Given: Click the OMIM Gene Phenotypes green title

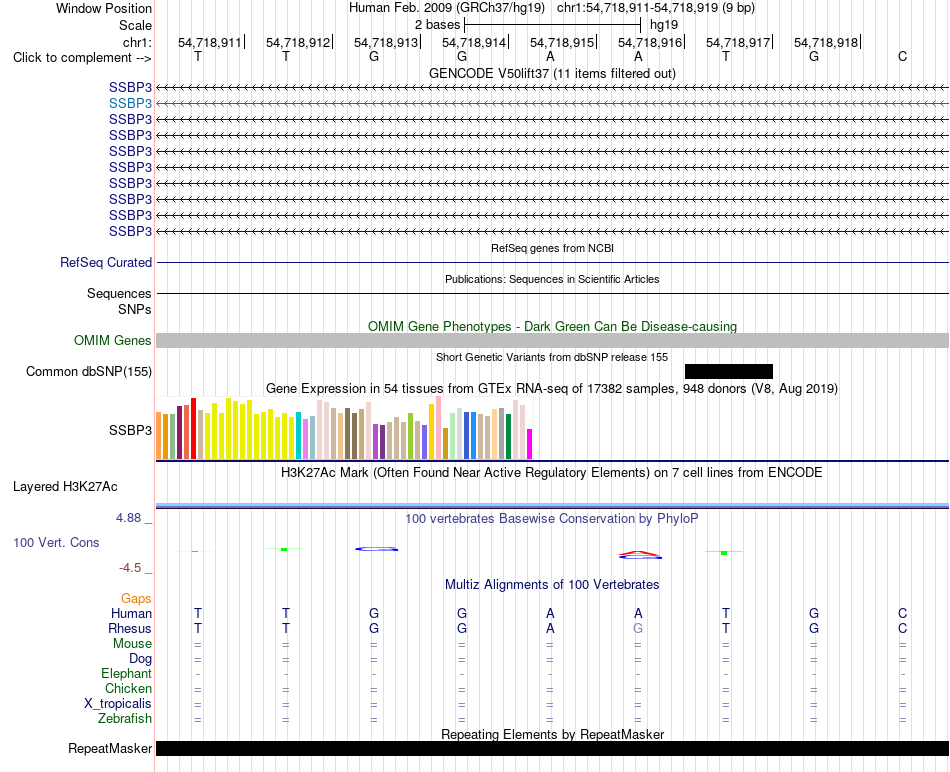Looking at the screenshot, I should [x=552, y=326].
